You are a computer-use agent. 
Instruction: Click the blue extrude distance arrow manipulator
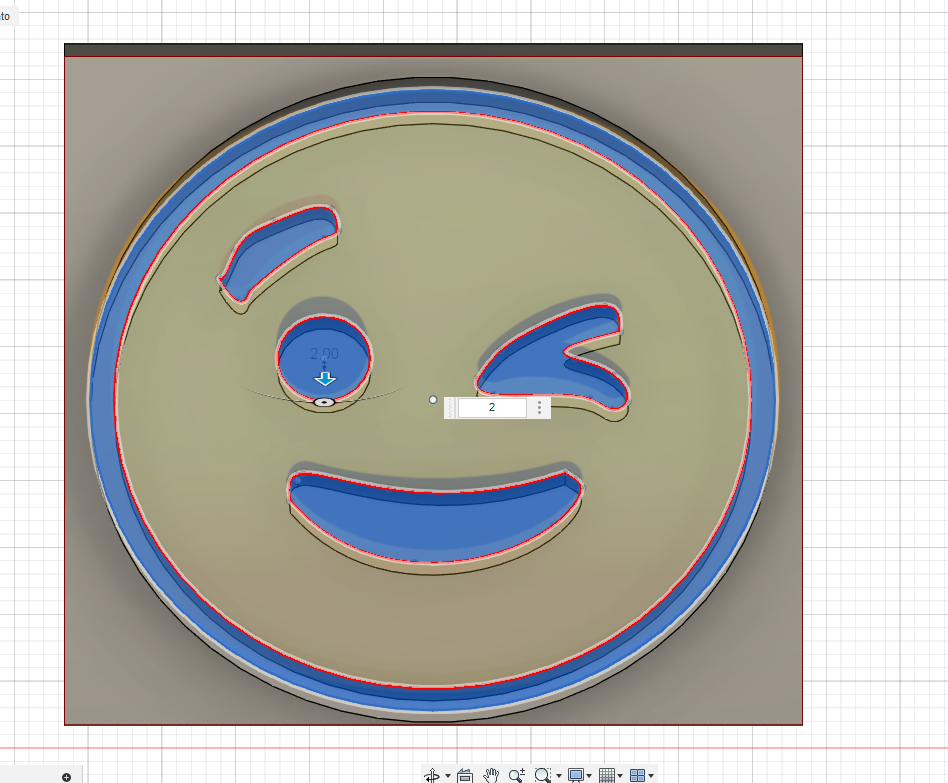pos(325,379)
